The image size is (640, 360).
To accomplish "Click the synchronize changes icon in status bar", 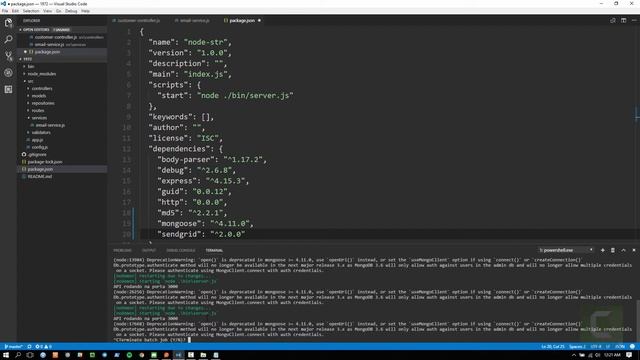I will [x=29, y=347].
